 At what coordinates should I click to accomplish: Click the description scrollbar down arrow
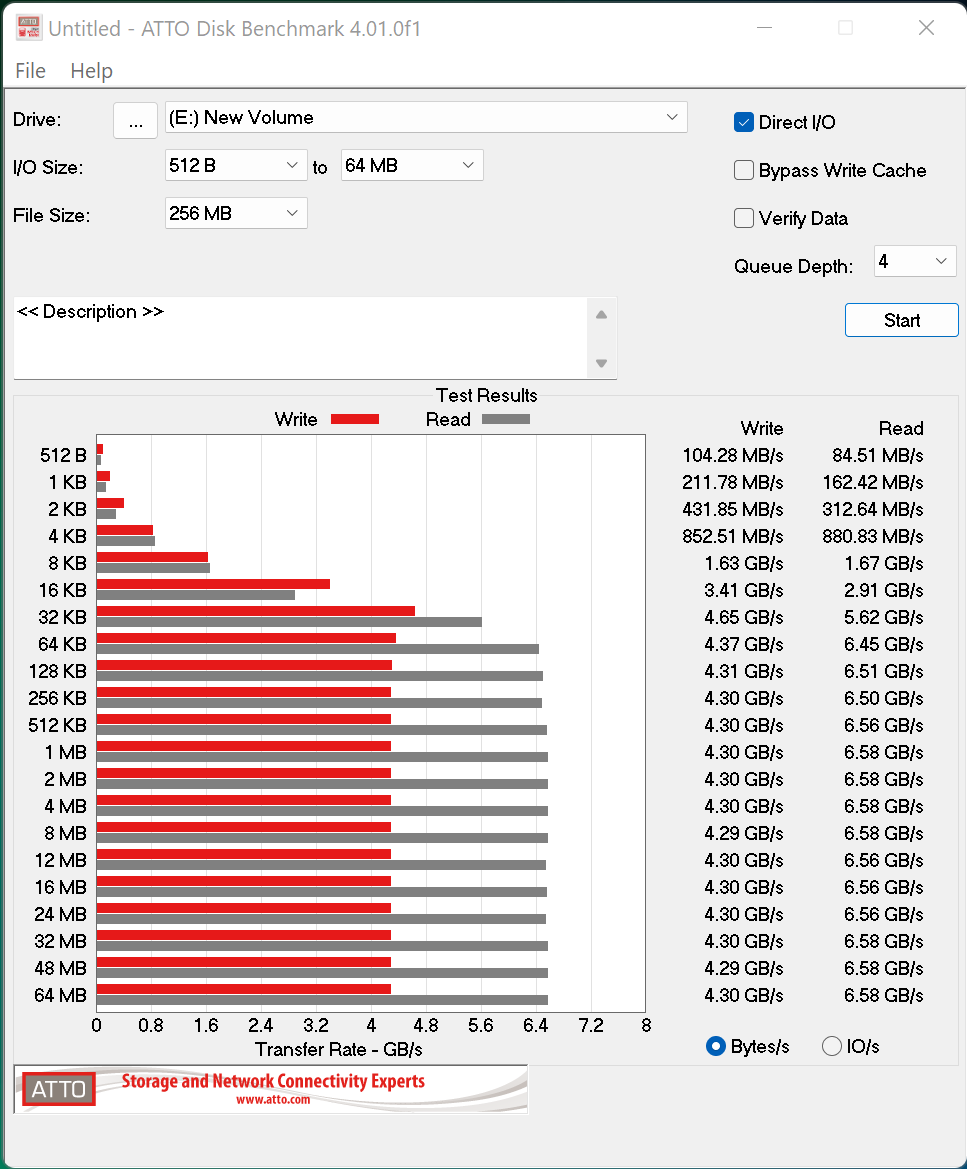[601, 363]
